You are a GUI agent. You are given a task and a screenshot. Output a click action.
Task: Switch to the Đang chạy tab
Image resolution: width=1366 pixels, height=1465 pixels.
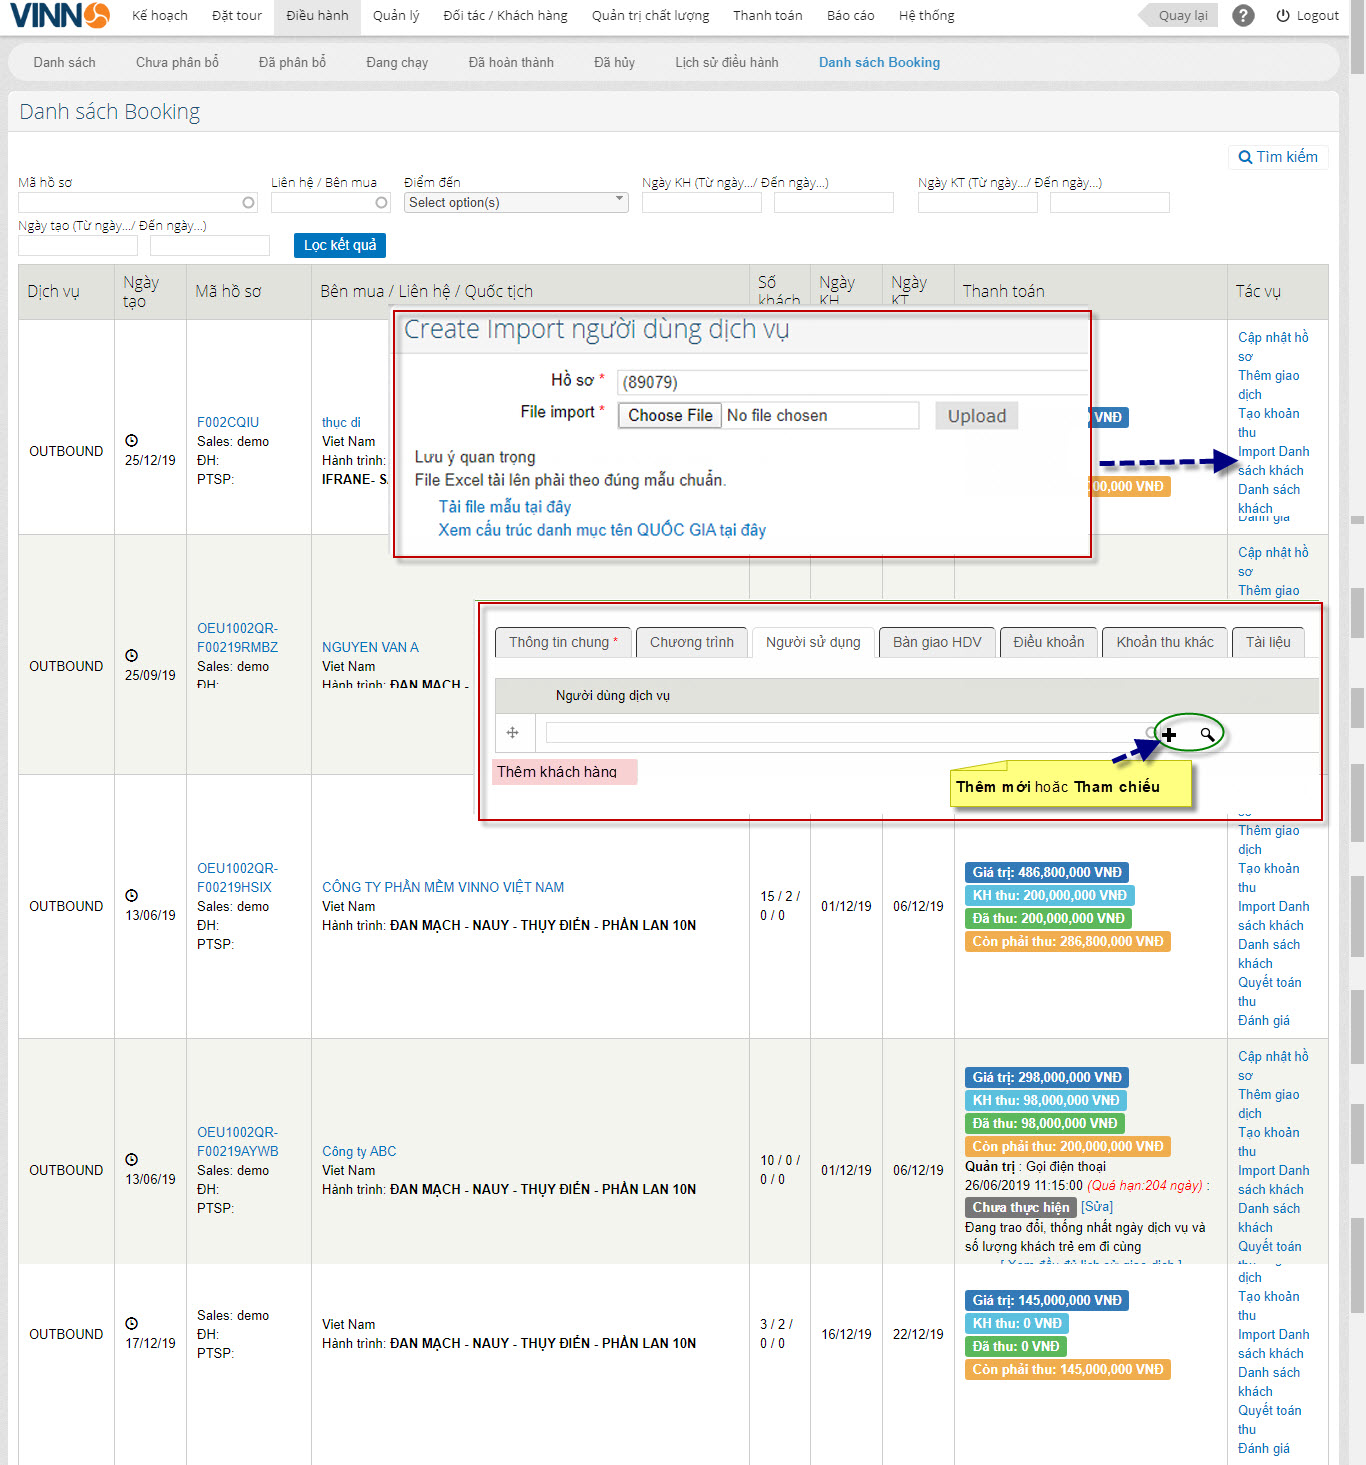coord(397,62)
